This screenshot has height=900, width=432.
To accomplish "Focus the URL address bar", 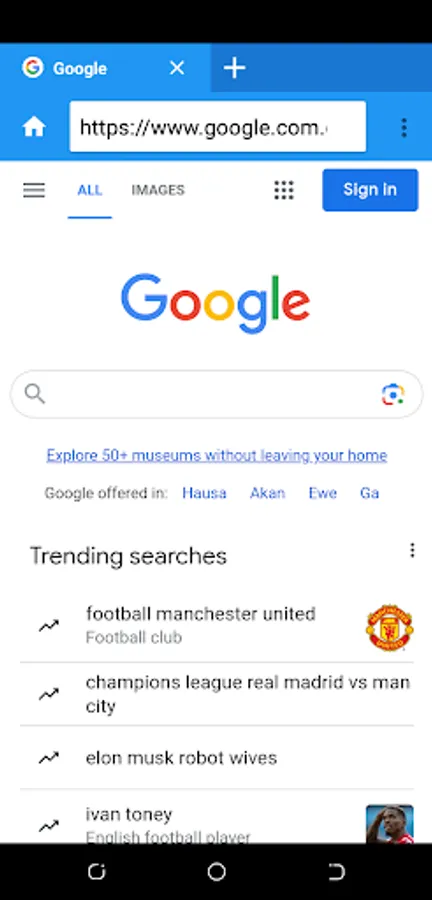I will click(x=217, y=127).
